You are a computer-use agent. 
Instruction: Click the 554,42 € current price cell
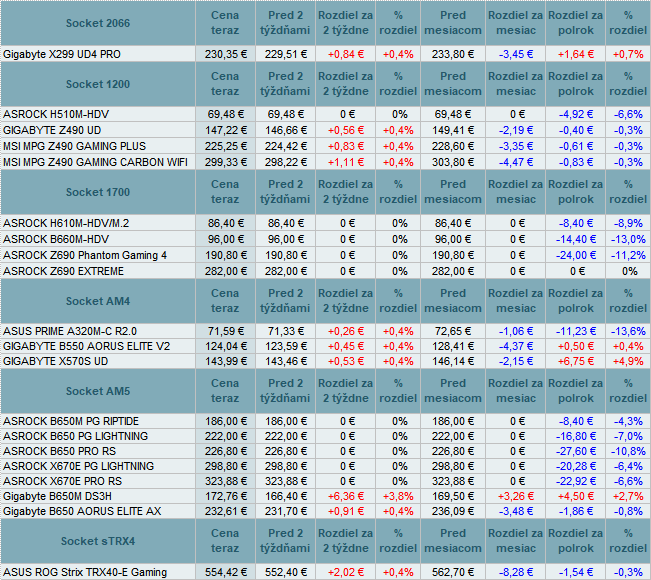[x=225, y=572]
